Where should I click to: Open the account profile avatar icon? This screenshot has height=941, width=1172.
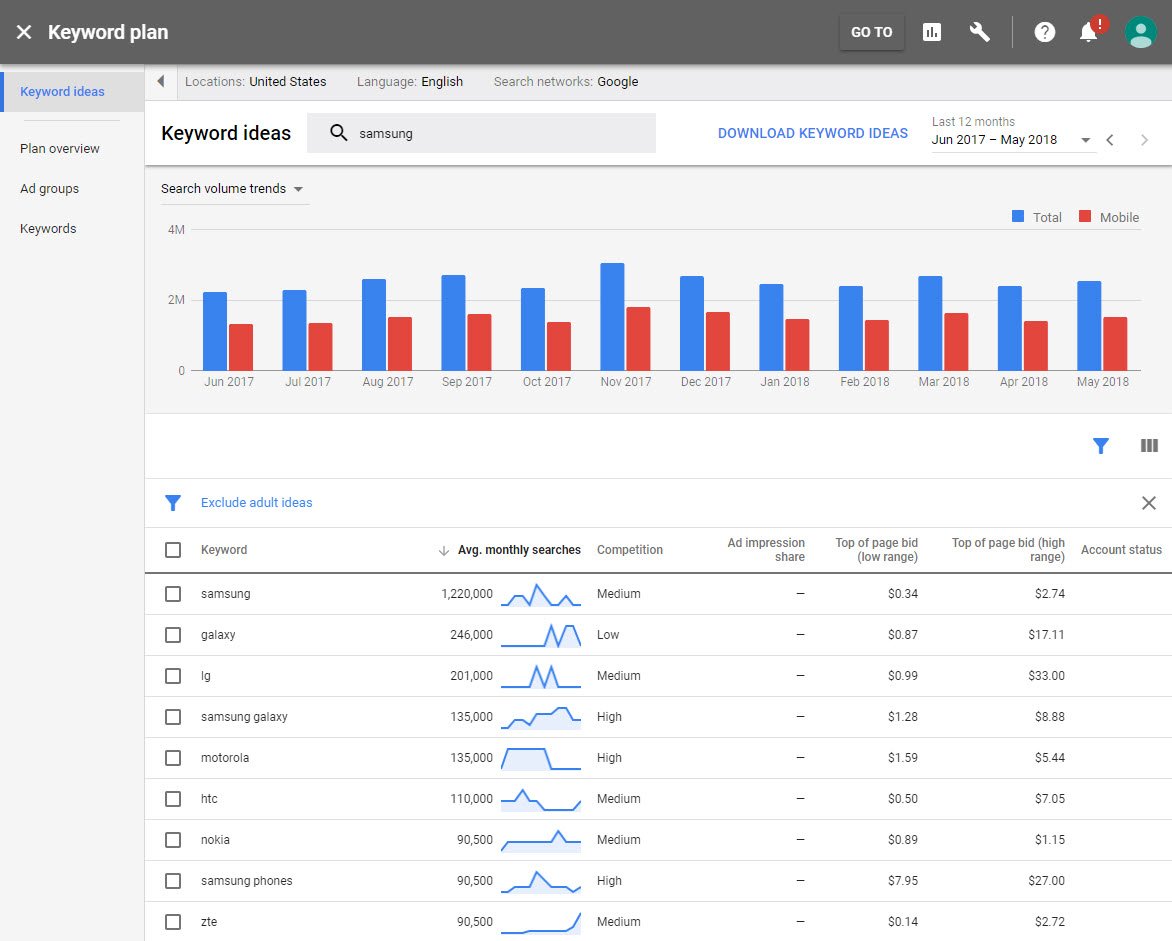click(x=1140, y=31)
